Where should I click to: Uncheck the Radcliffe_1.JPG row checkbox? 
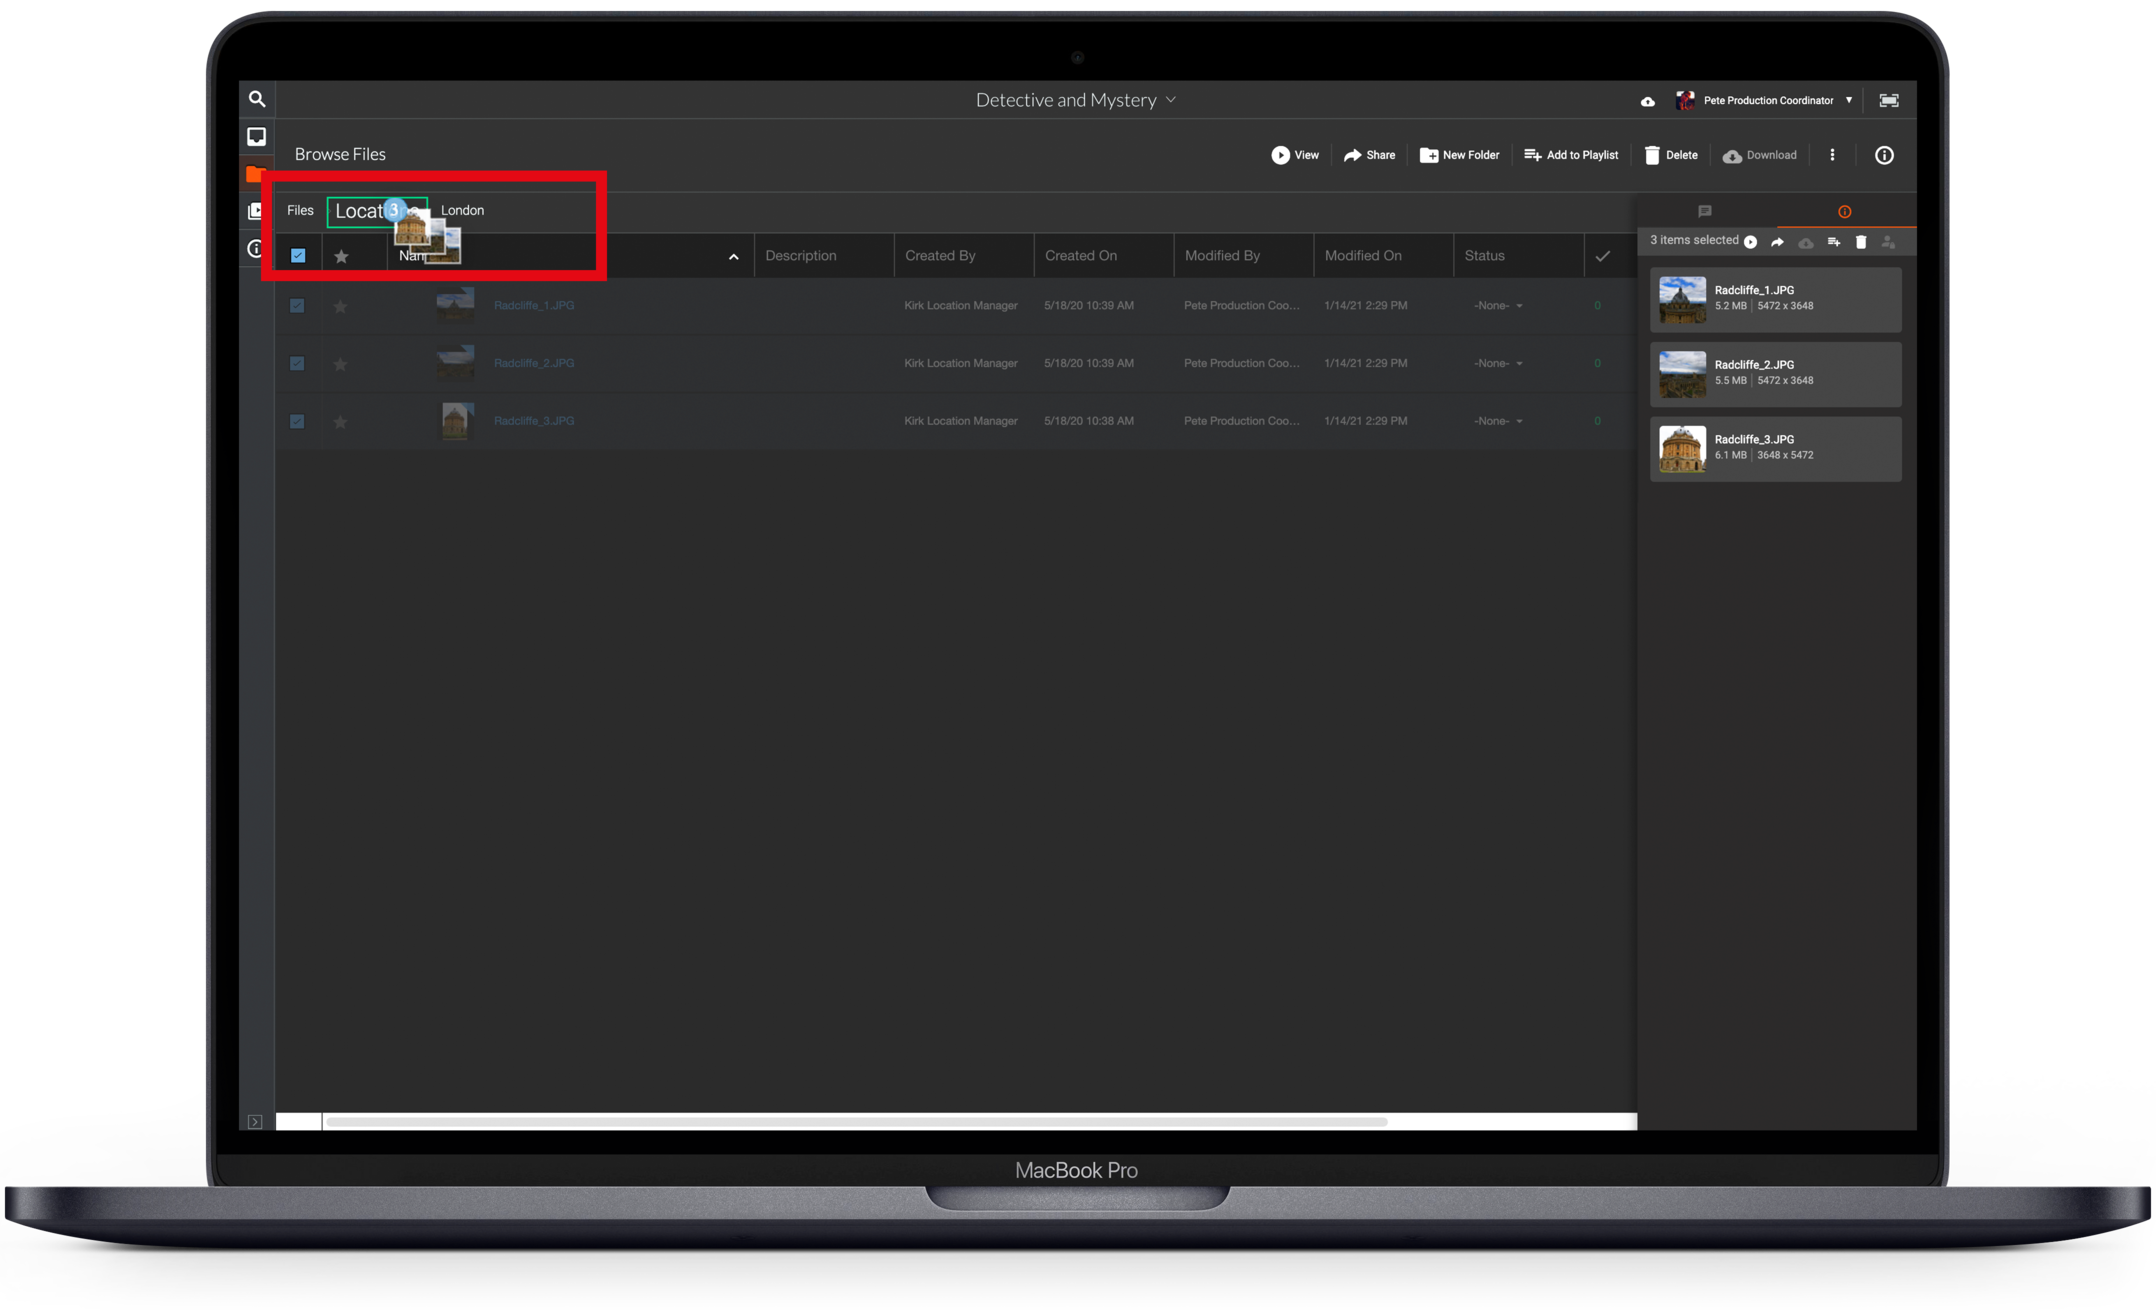coord(297,306)
